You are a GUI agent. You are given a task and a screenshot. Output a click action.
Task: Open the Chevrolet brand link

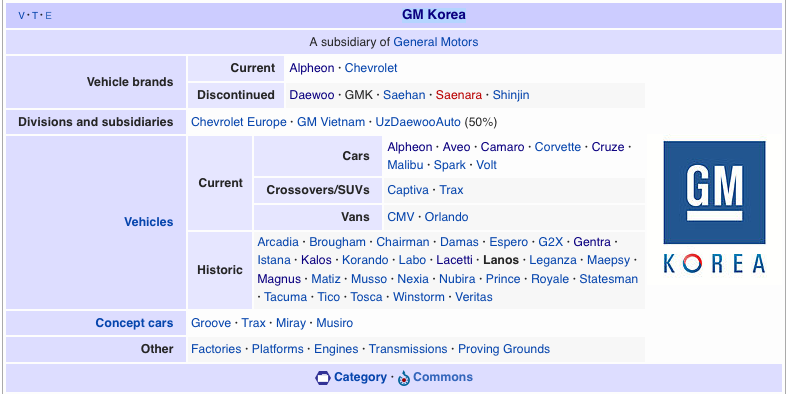pyautogui.click(x=371, y=68)
